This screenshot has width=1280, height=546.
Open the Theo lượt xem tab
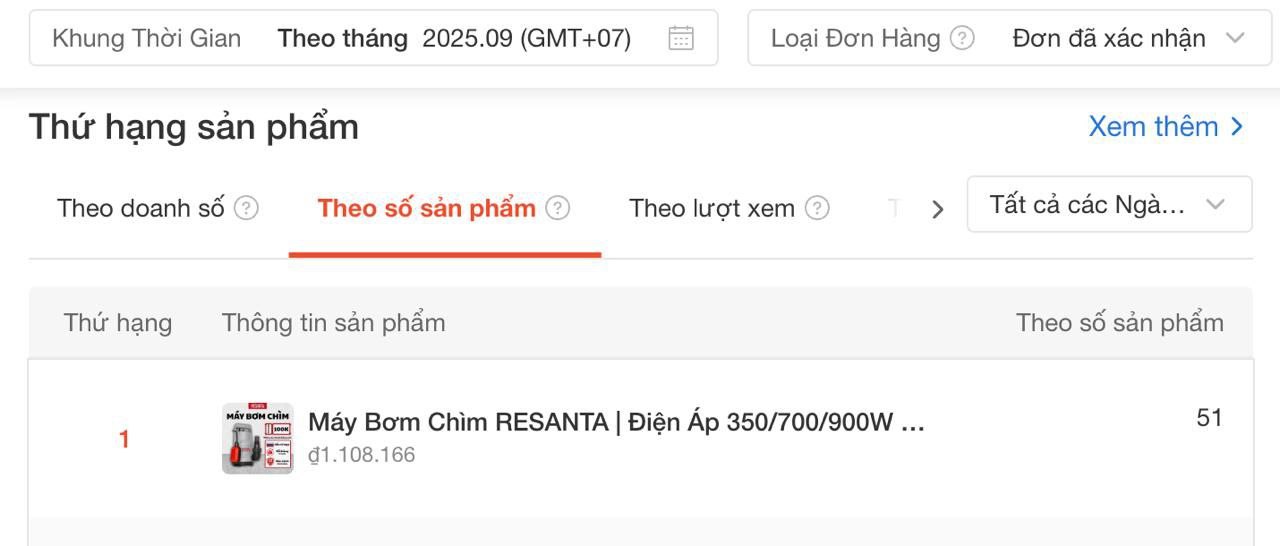pos(711,208)
